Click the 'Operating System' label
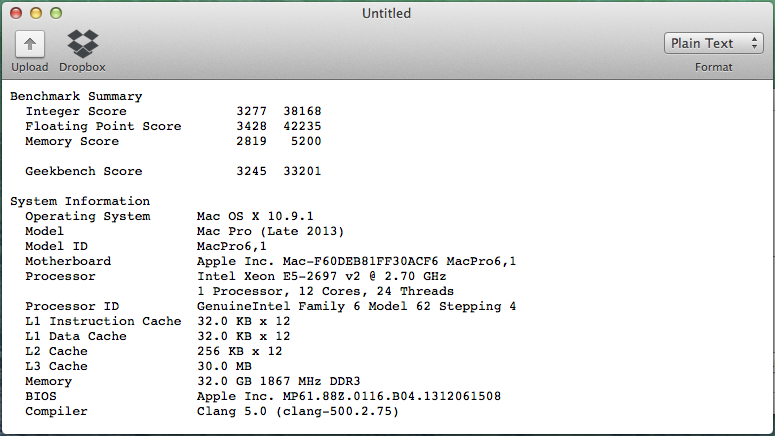The image size is (775, 436). pos(88,216)
